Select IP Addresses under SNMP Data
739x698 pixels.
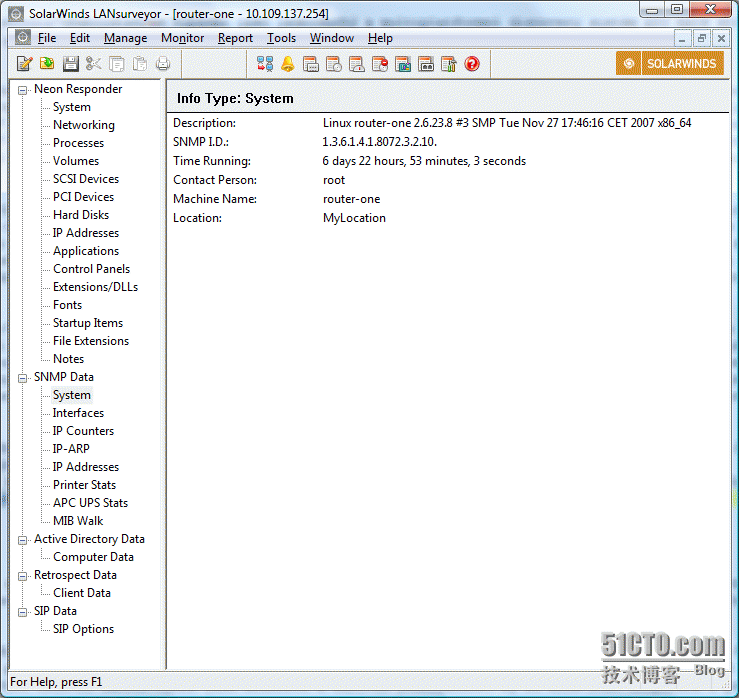point(86,467)
